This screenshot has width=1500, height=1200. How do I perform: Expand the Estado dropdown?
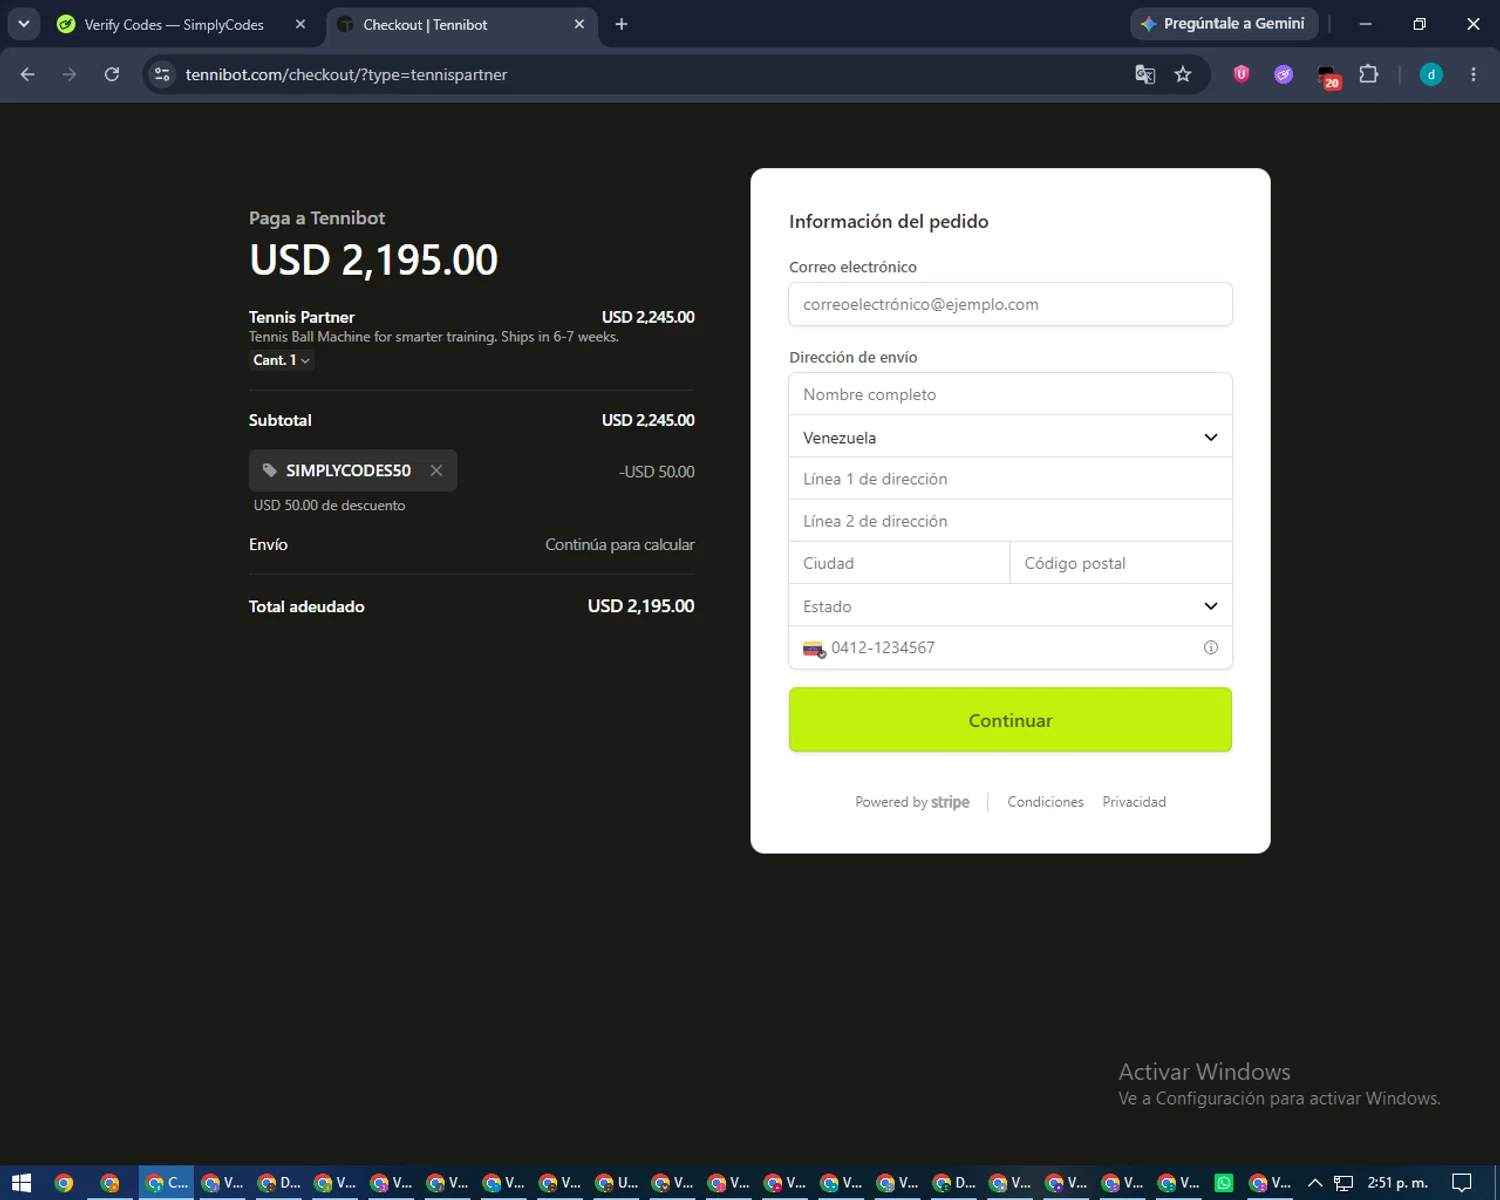[x=1010, y=606]
